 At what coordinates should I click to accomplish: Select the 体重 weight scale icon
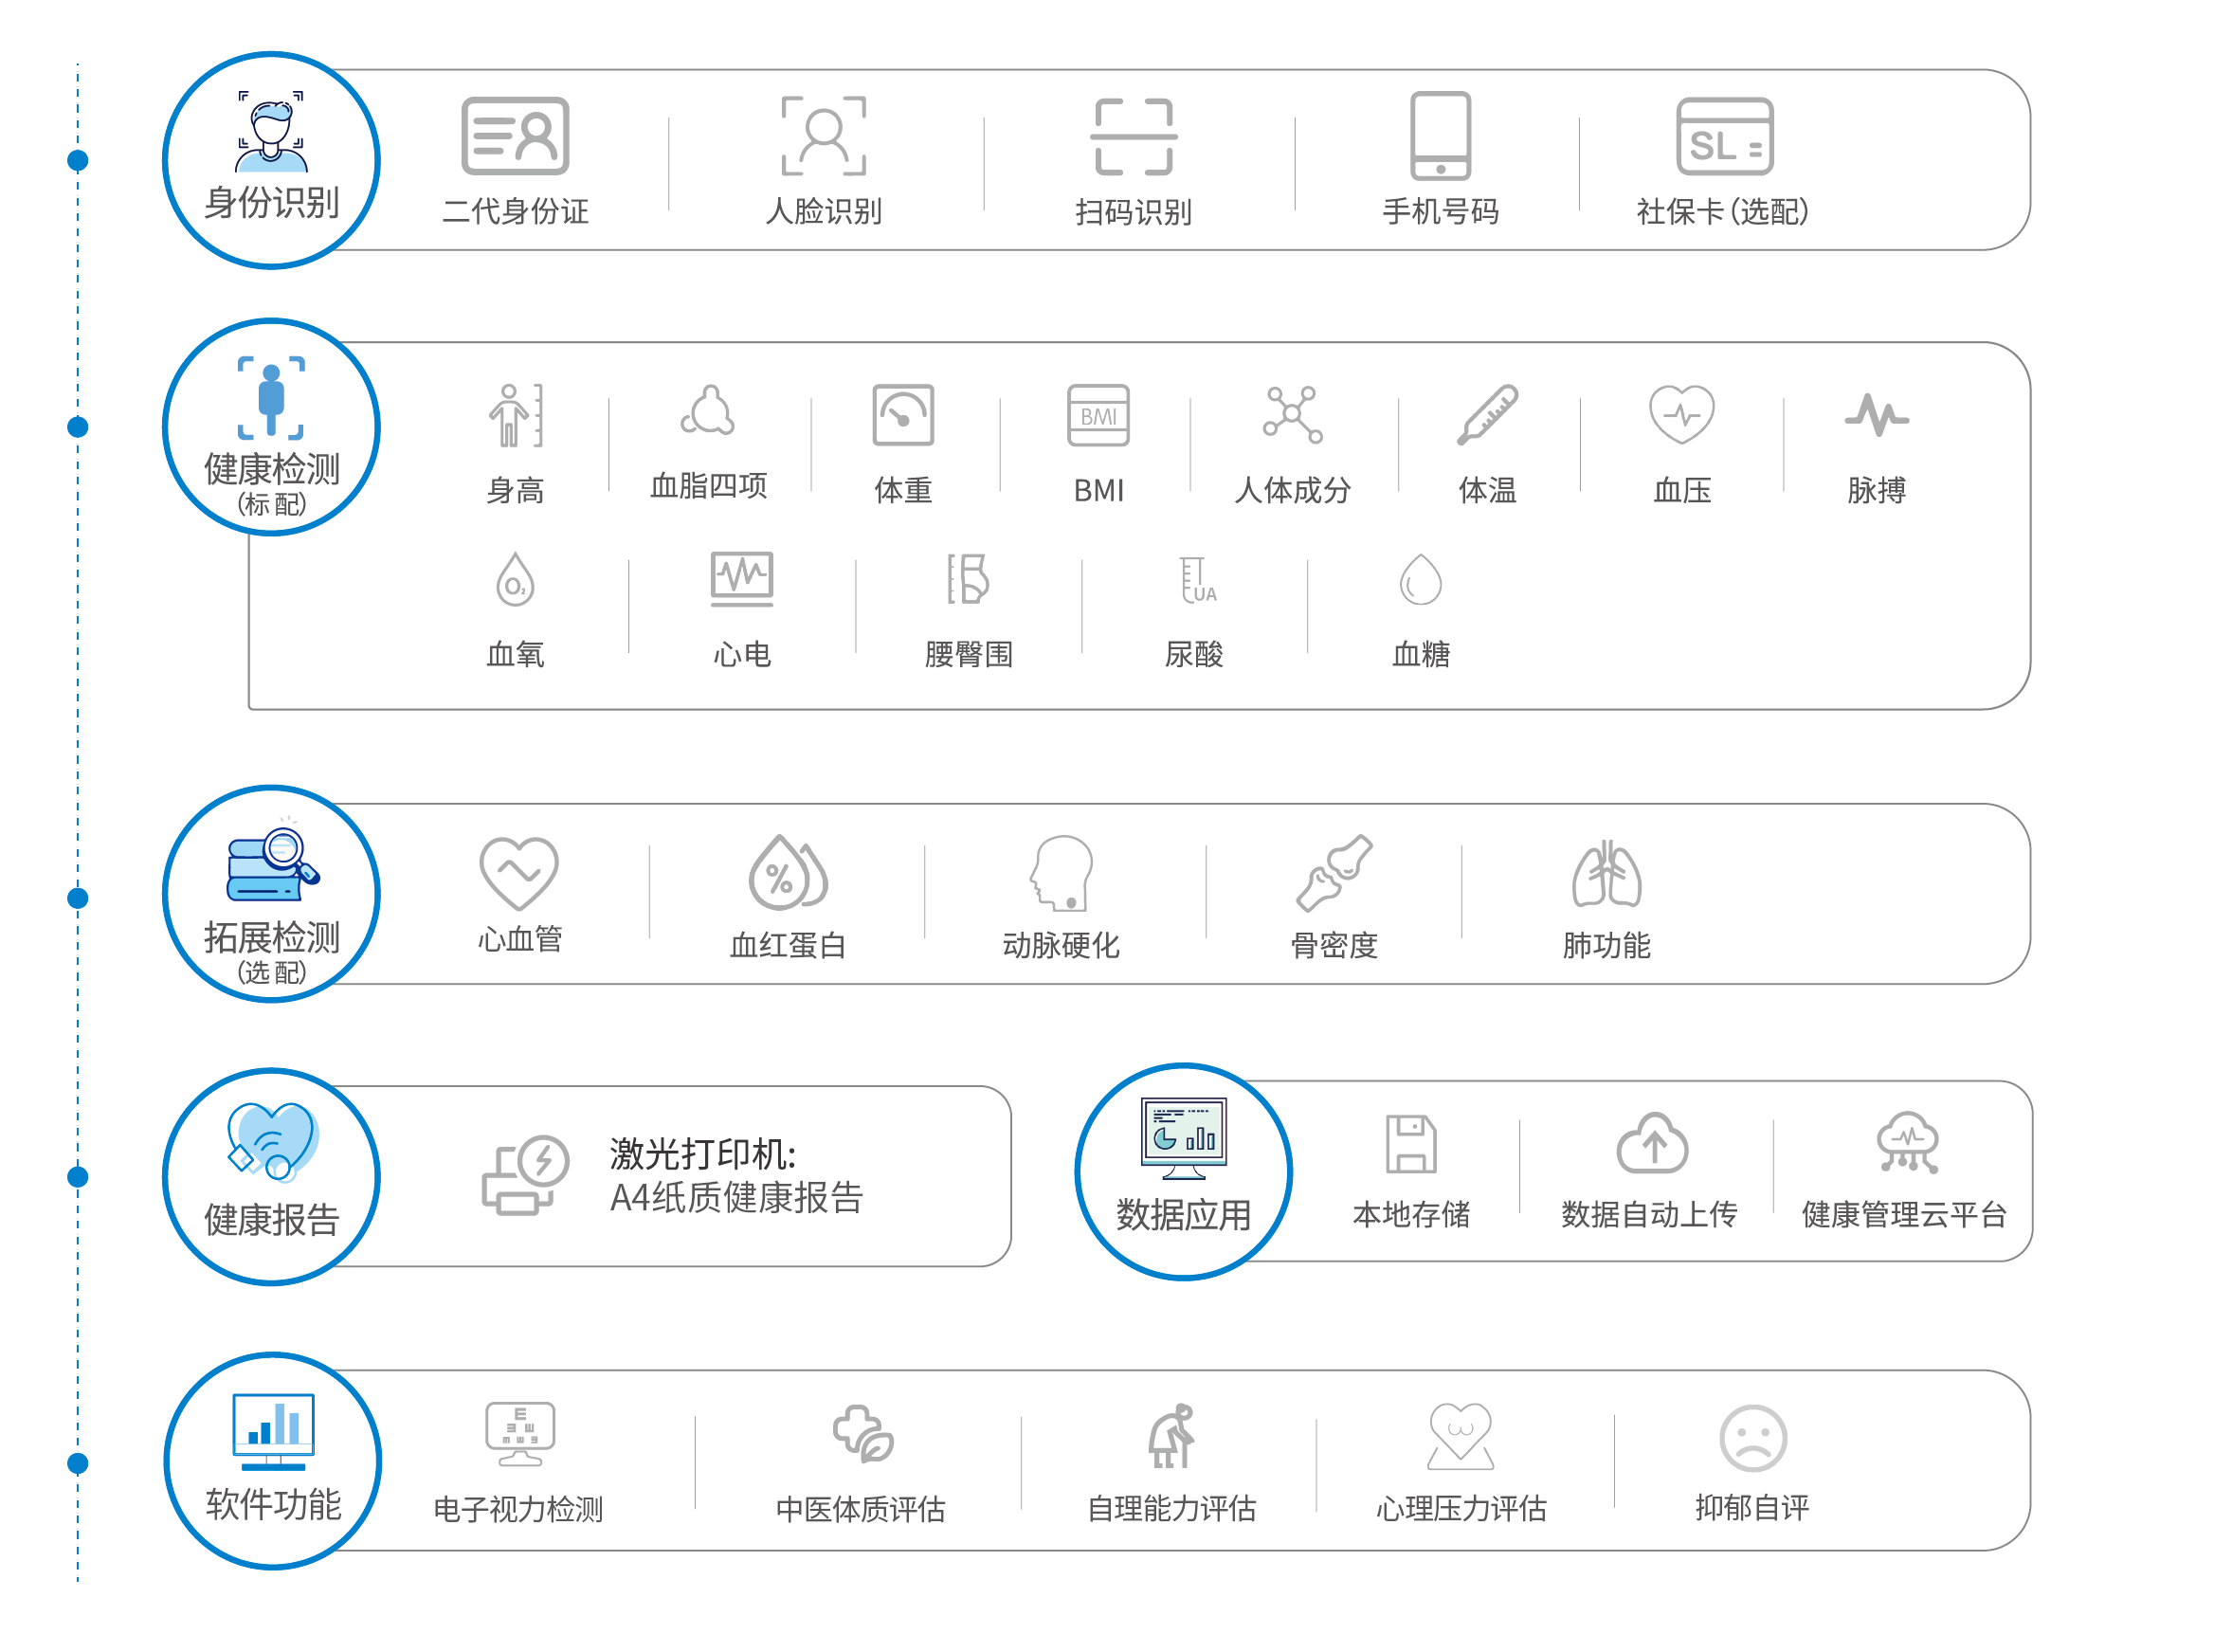click(902, 414)
